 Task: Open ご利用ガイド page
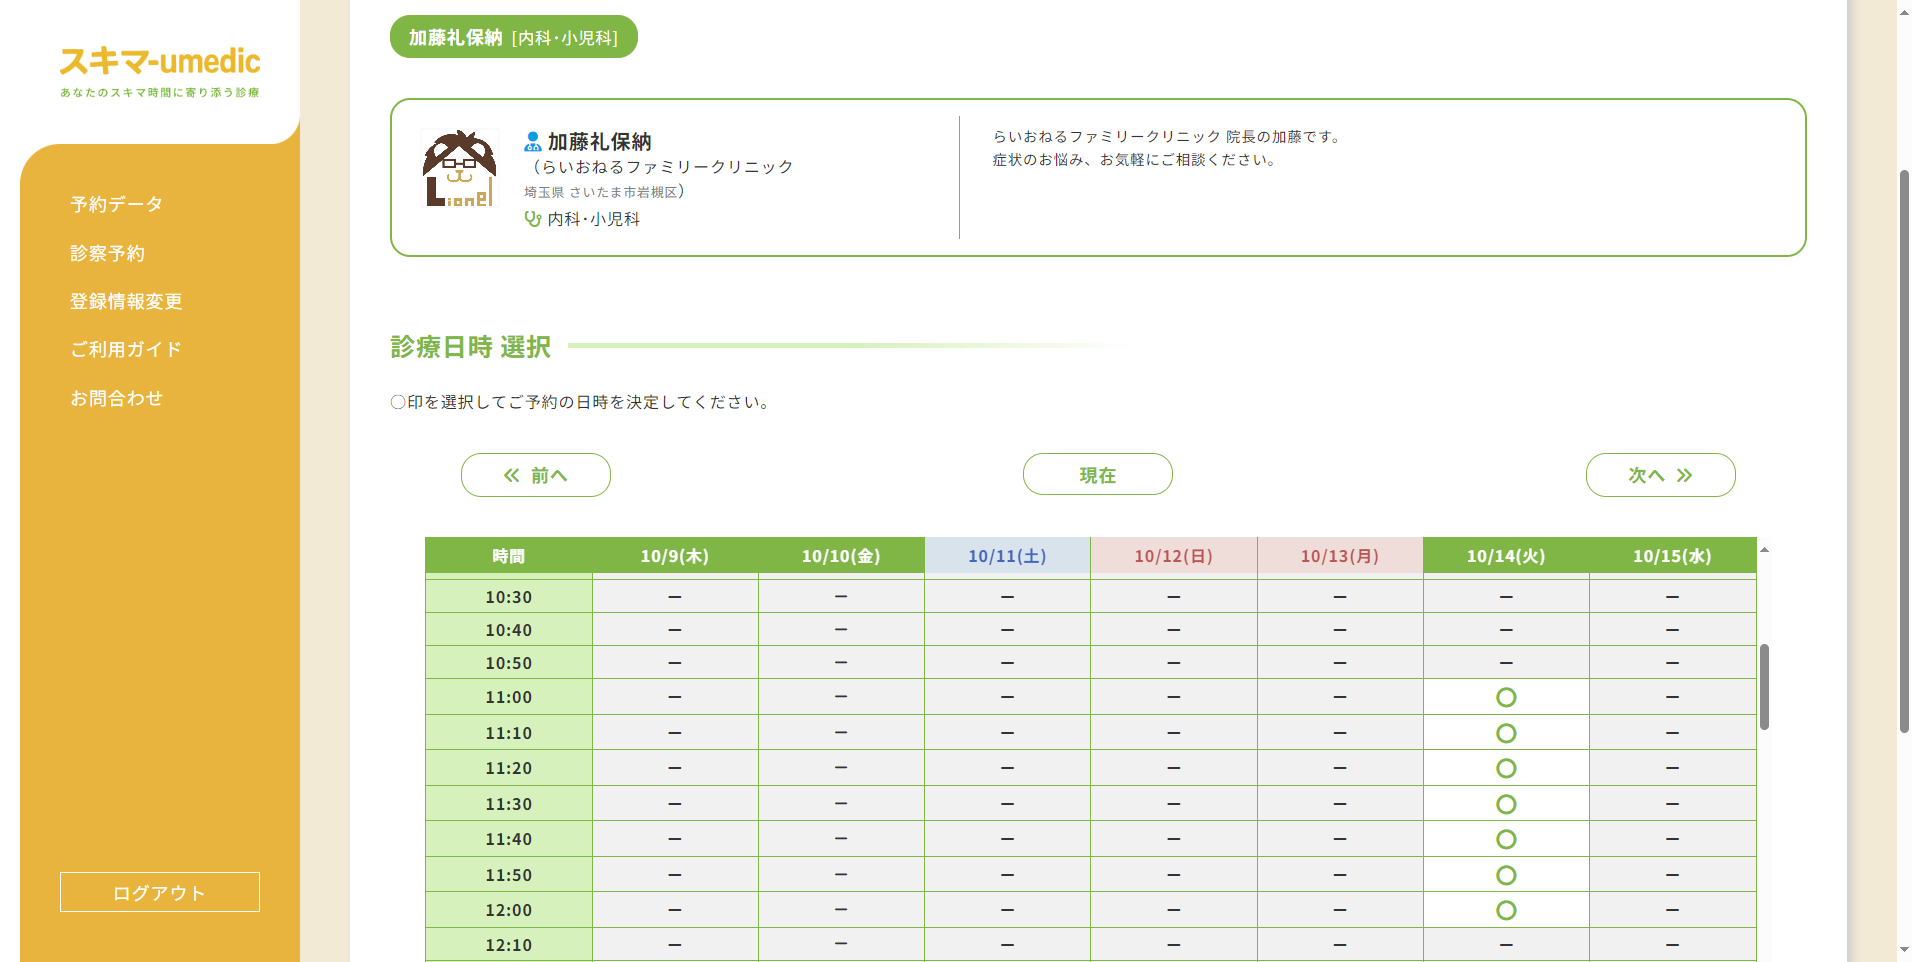tap(125, 349)
